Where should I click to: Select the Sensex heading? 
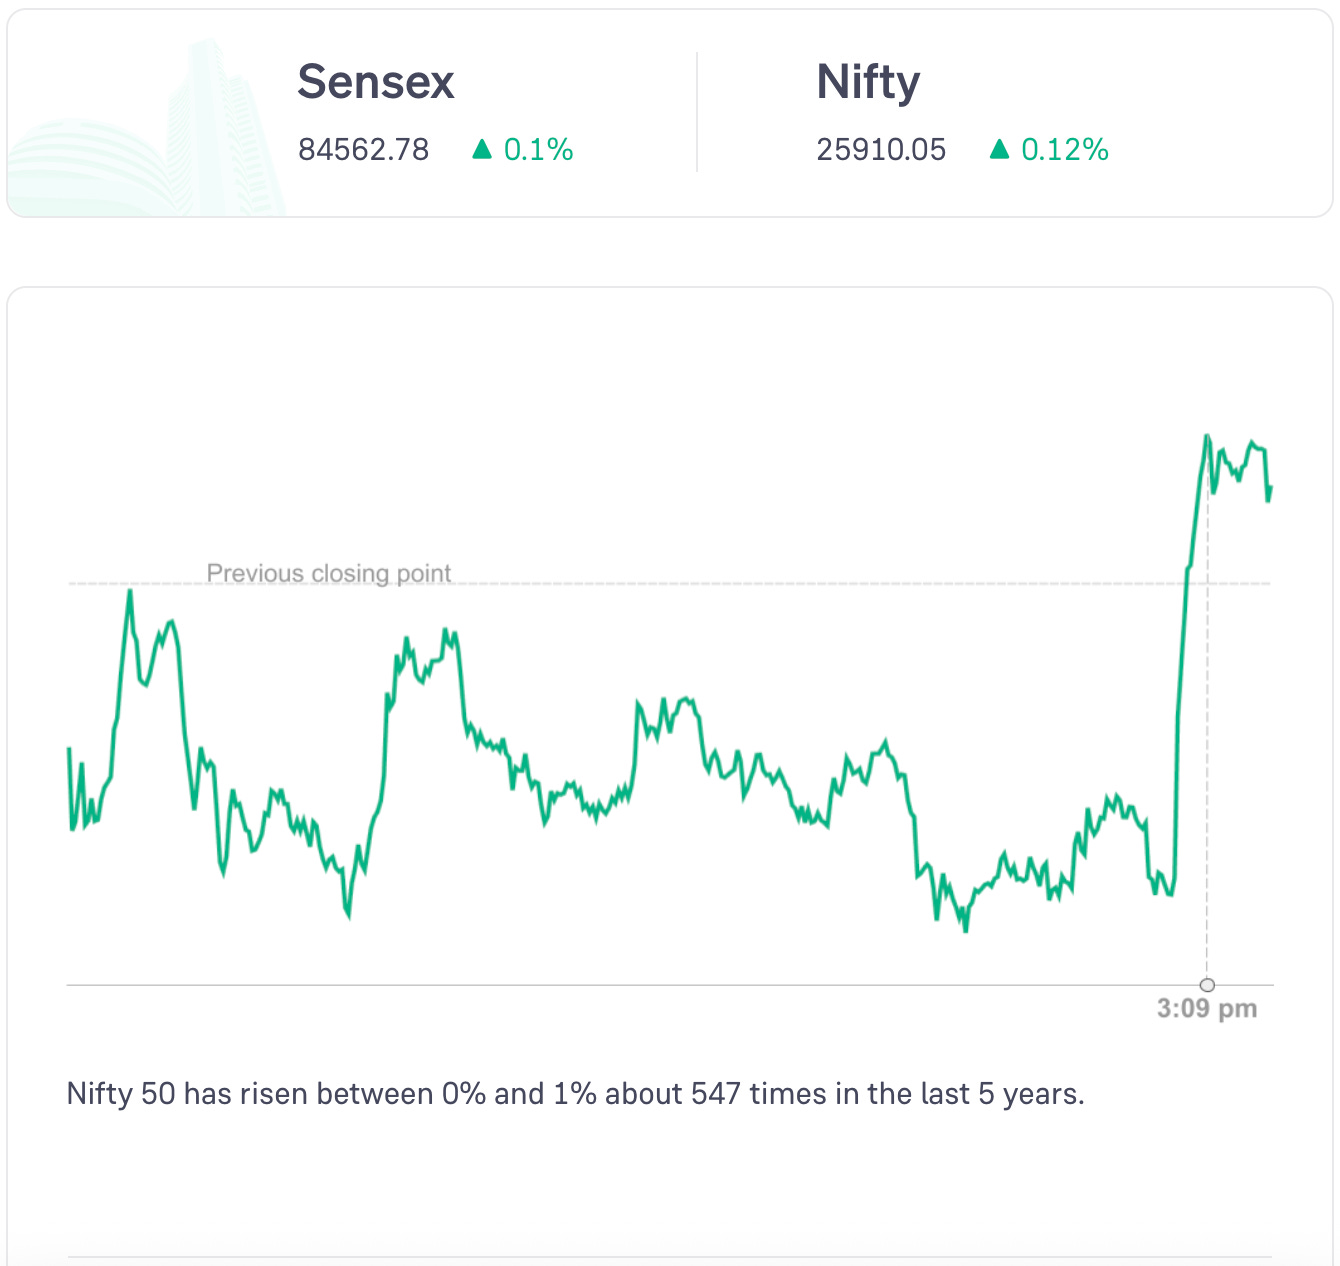click(376, 82)
